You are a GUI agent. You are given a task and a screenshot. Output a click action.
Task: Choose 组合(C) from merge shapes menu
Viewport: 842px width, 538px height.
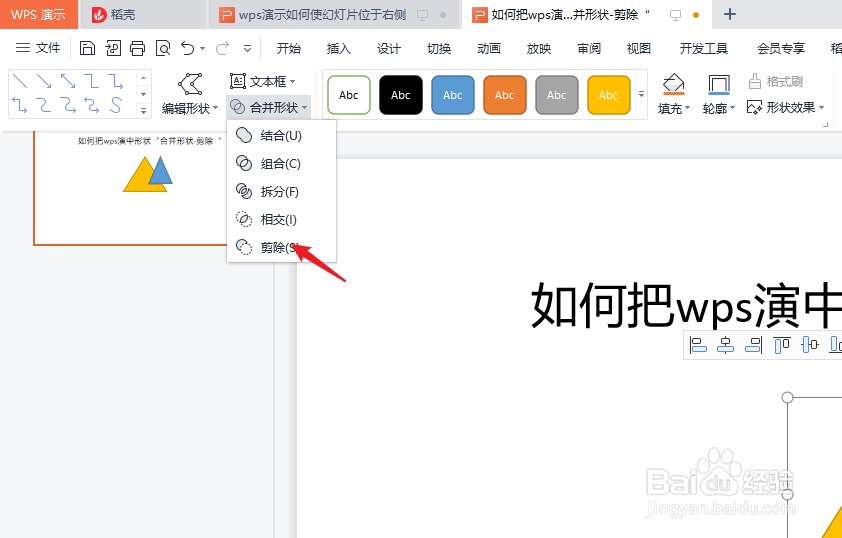click(x=281, y=163)
